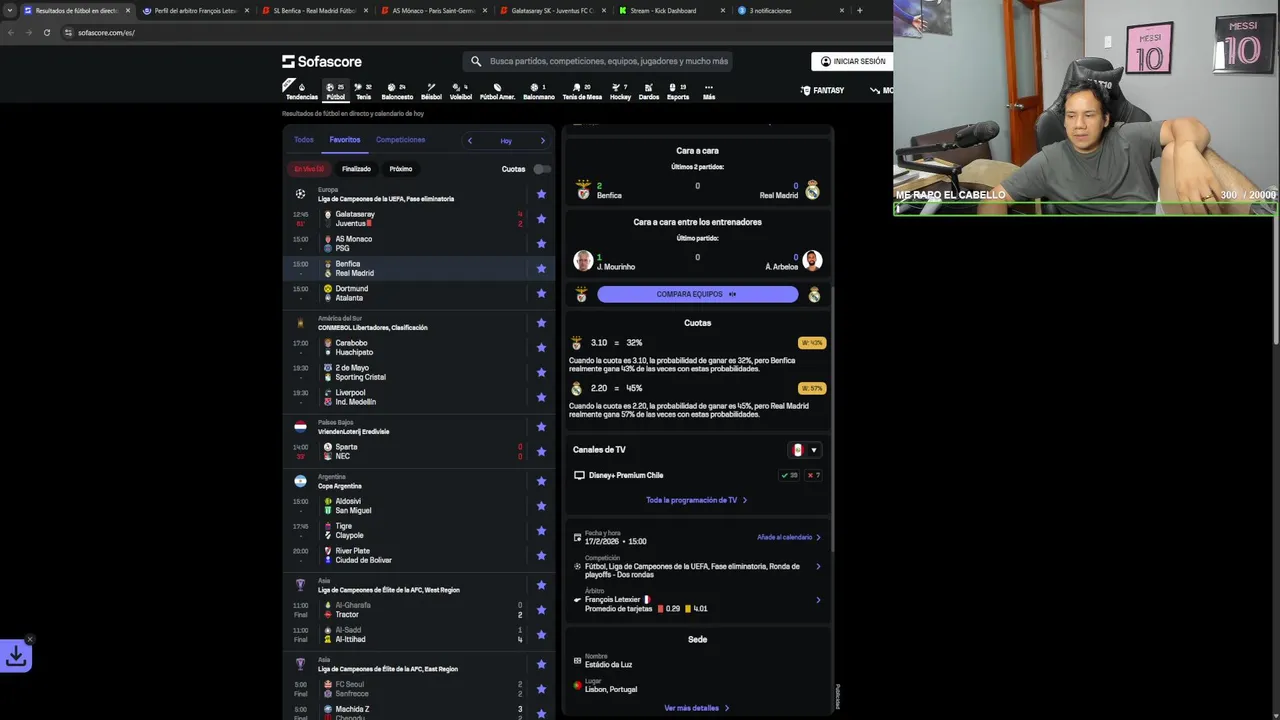Image resolution: width=1280 pixels, height=720 pixels.
Task: Open the Hoy date picker
Action: click(x=506, y=141)
